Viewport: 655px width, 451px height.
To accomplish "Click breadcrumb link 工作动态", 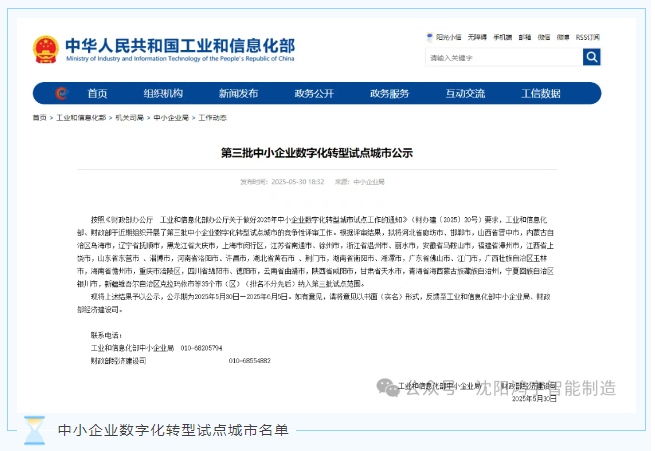I will coord(212,118).
